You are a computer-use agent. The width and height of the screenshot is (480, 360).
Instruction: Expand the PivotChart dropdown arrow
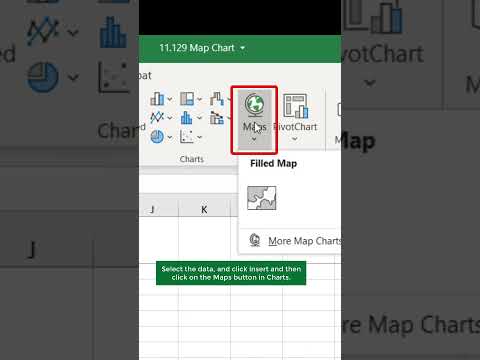click(x=295, y=139)
